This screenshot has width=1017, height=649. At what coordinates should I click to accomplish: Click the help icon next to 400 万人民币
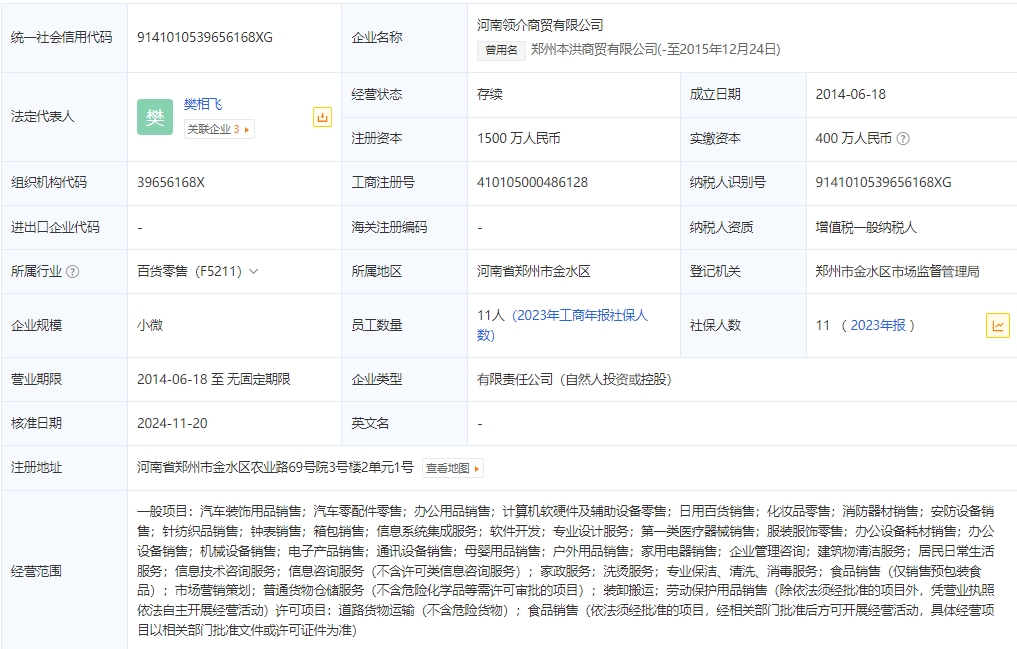[x=904, y=139]
